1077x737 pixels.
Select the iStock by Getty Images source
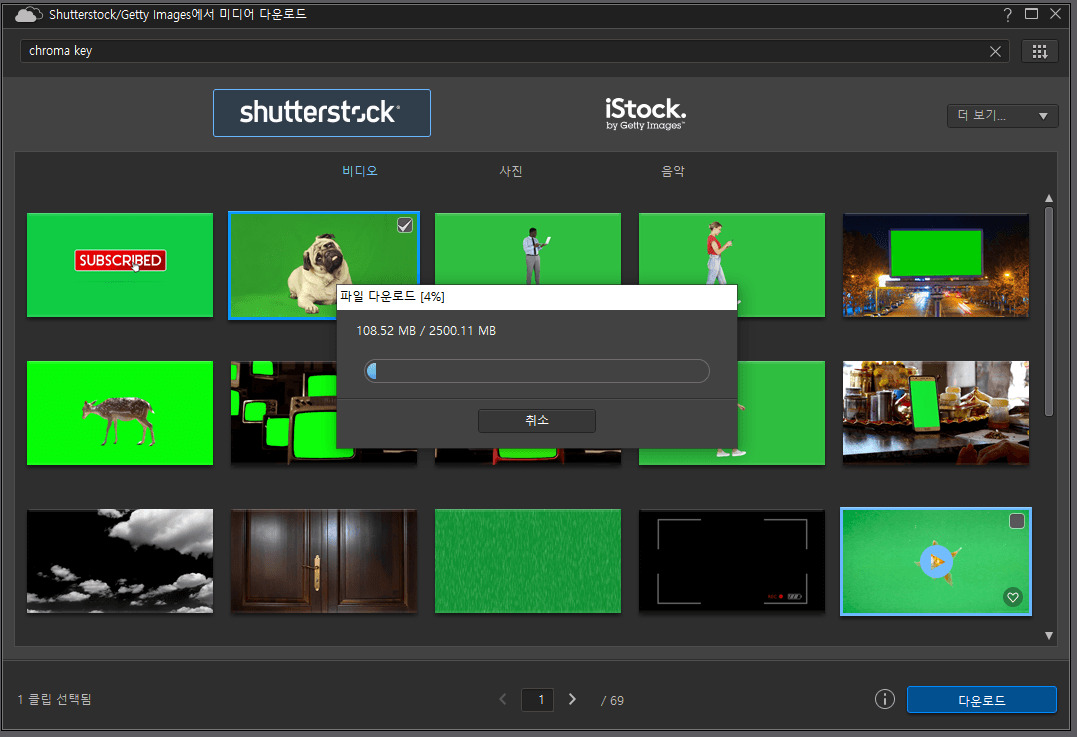645,113
